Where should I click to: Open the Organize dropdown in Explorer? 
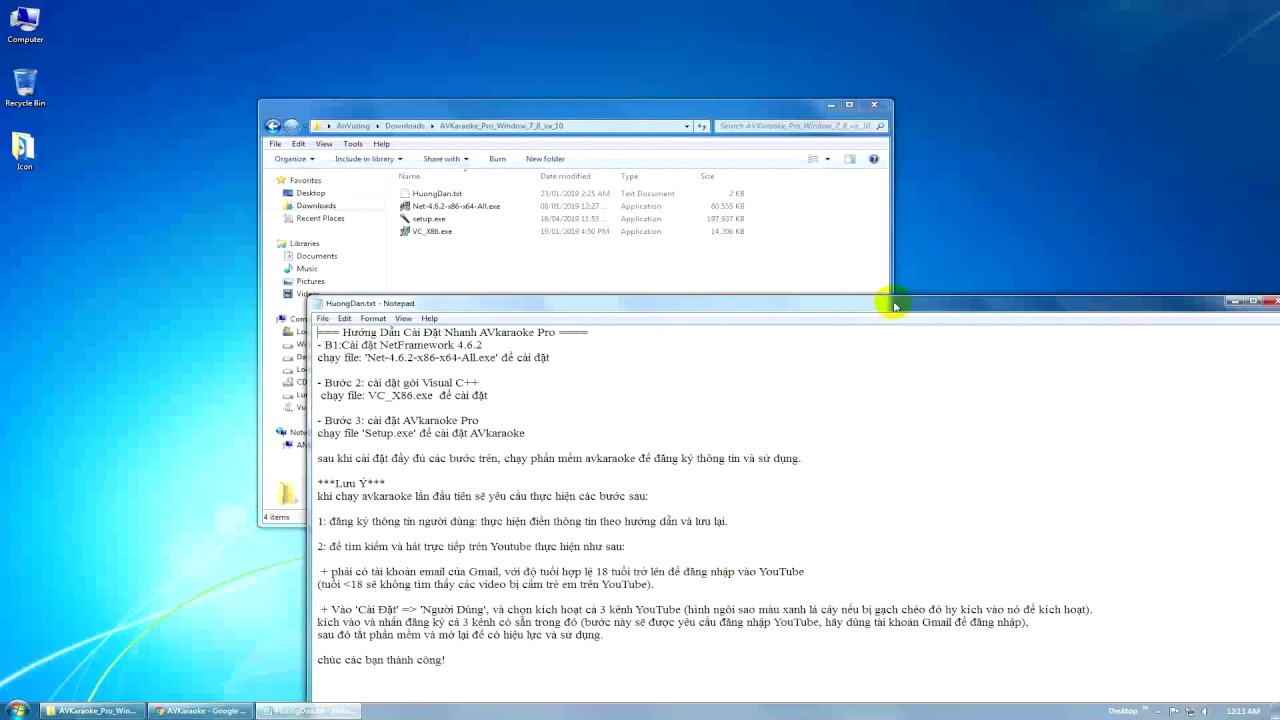[294, 159]
